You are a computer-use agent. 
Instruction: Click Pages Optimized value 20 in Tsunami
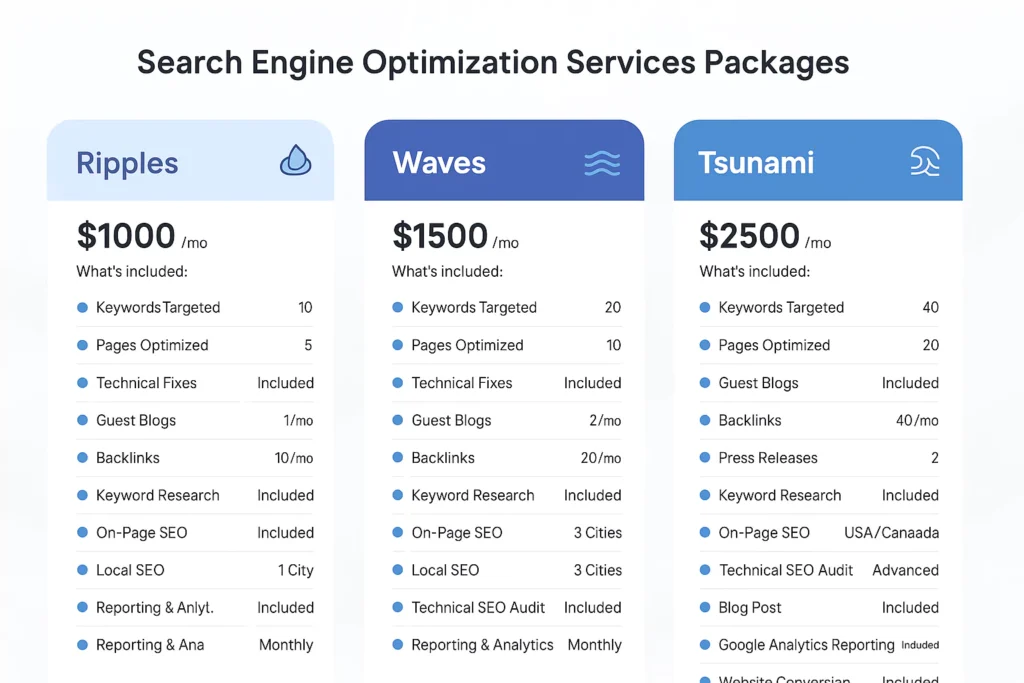click(x=931, y=345)
